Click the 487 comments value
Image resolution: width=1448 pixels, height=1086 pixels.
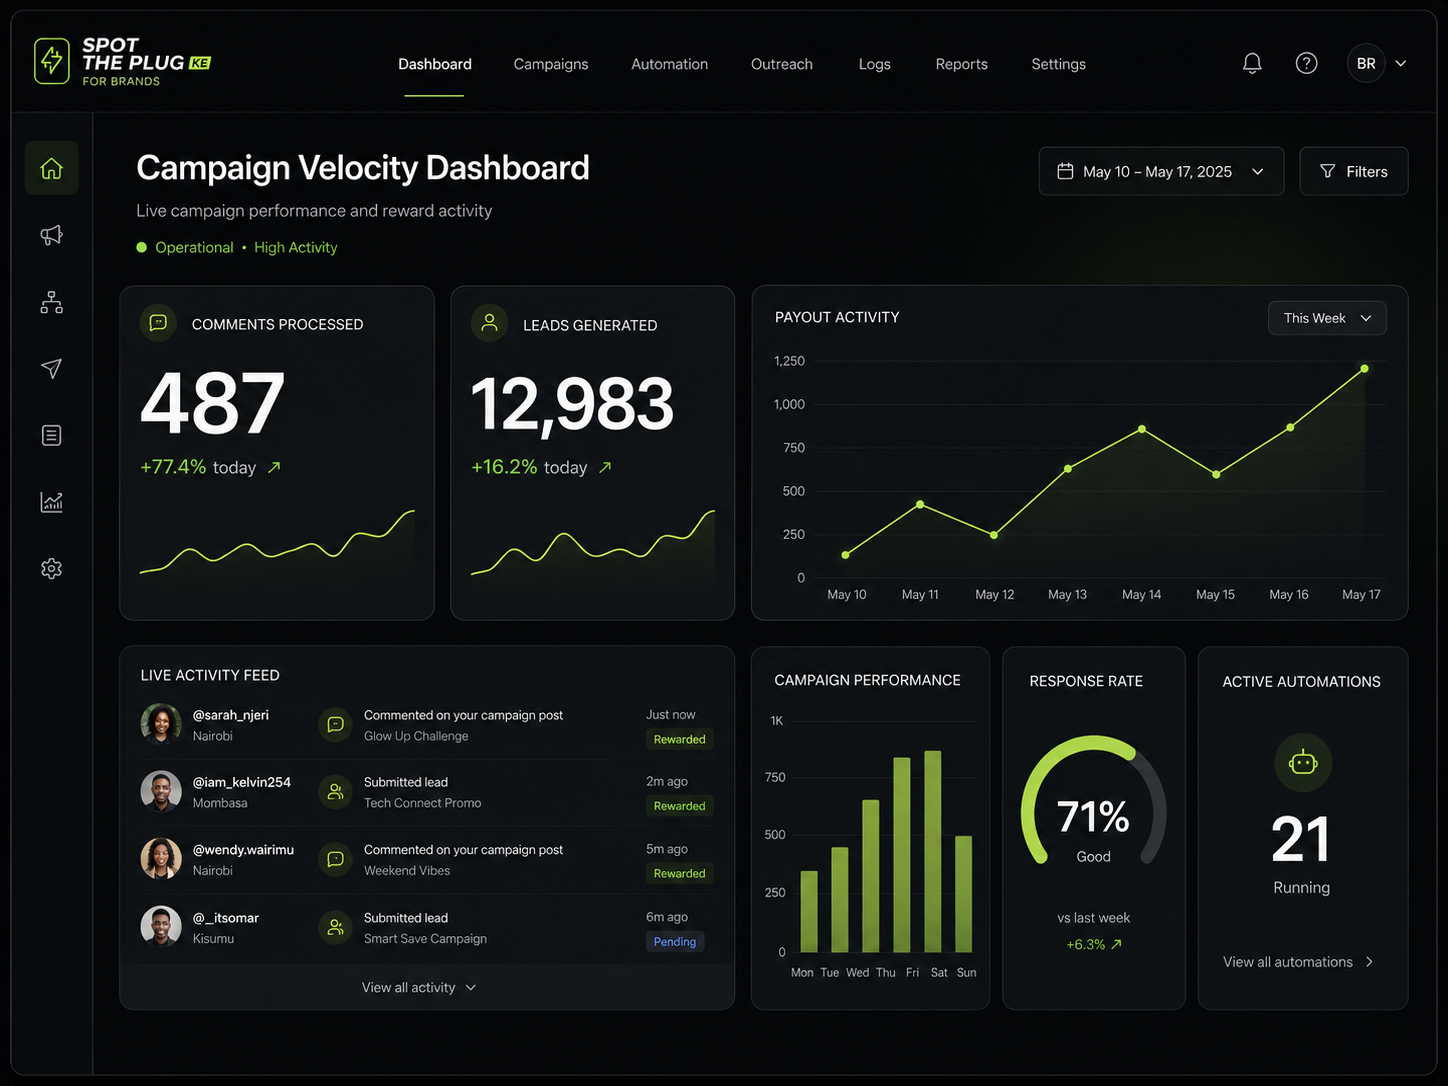tap(212, 404)
